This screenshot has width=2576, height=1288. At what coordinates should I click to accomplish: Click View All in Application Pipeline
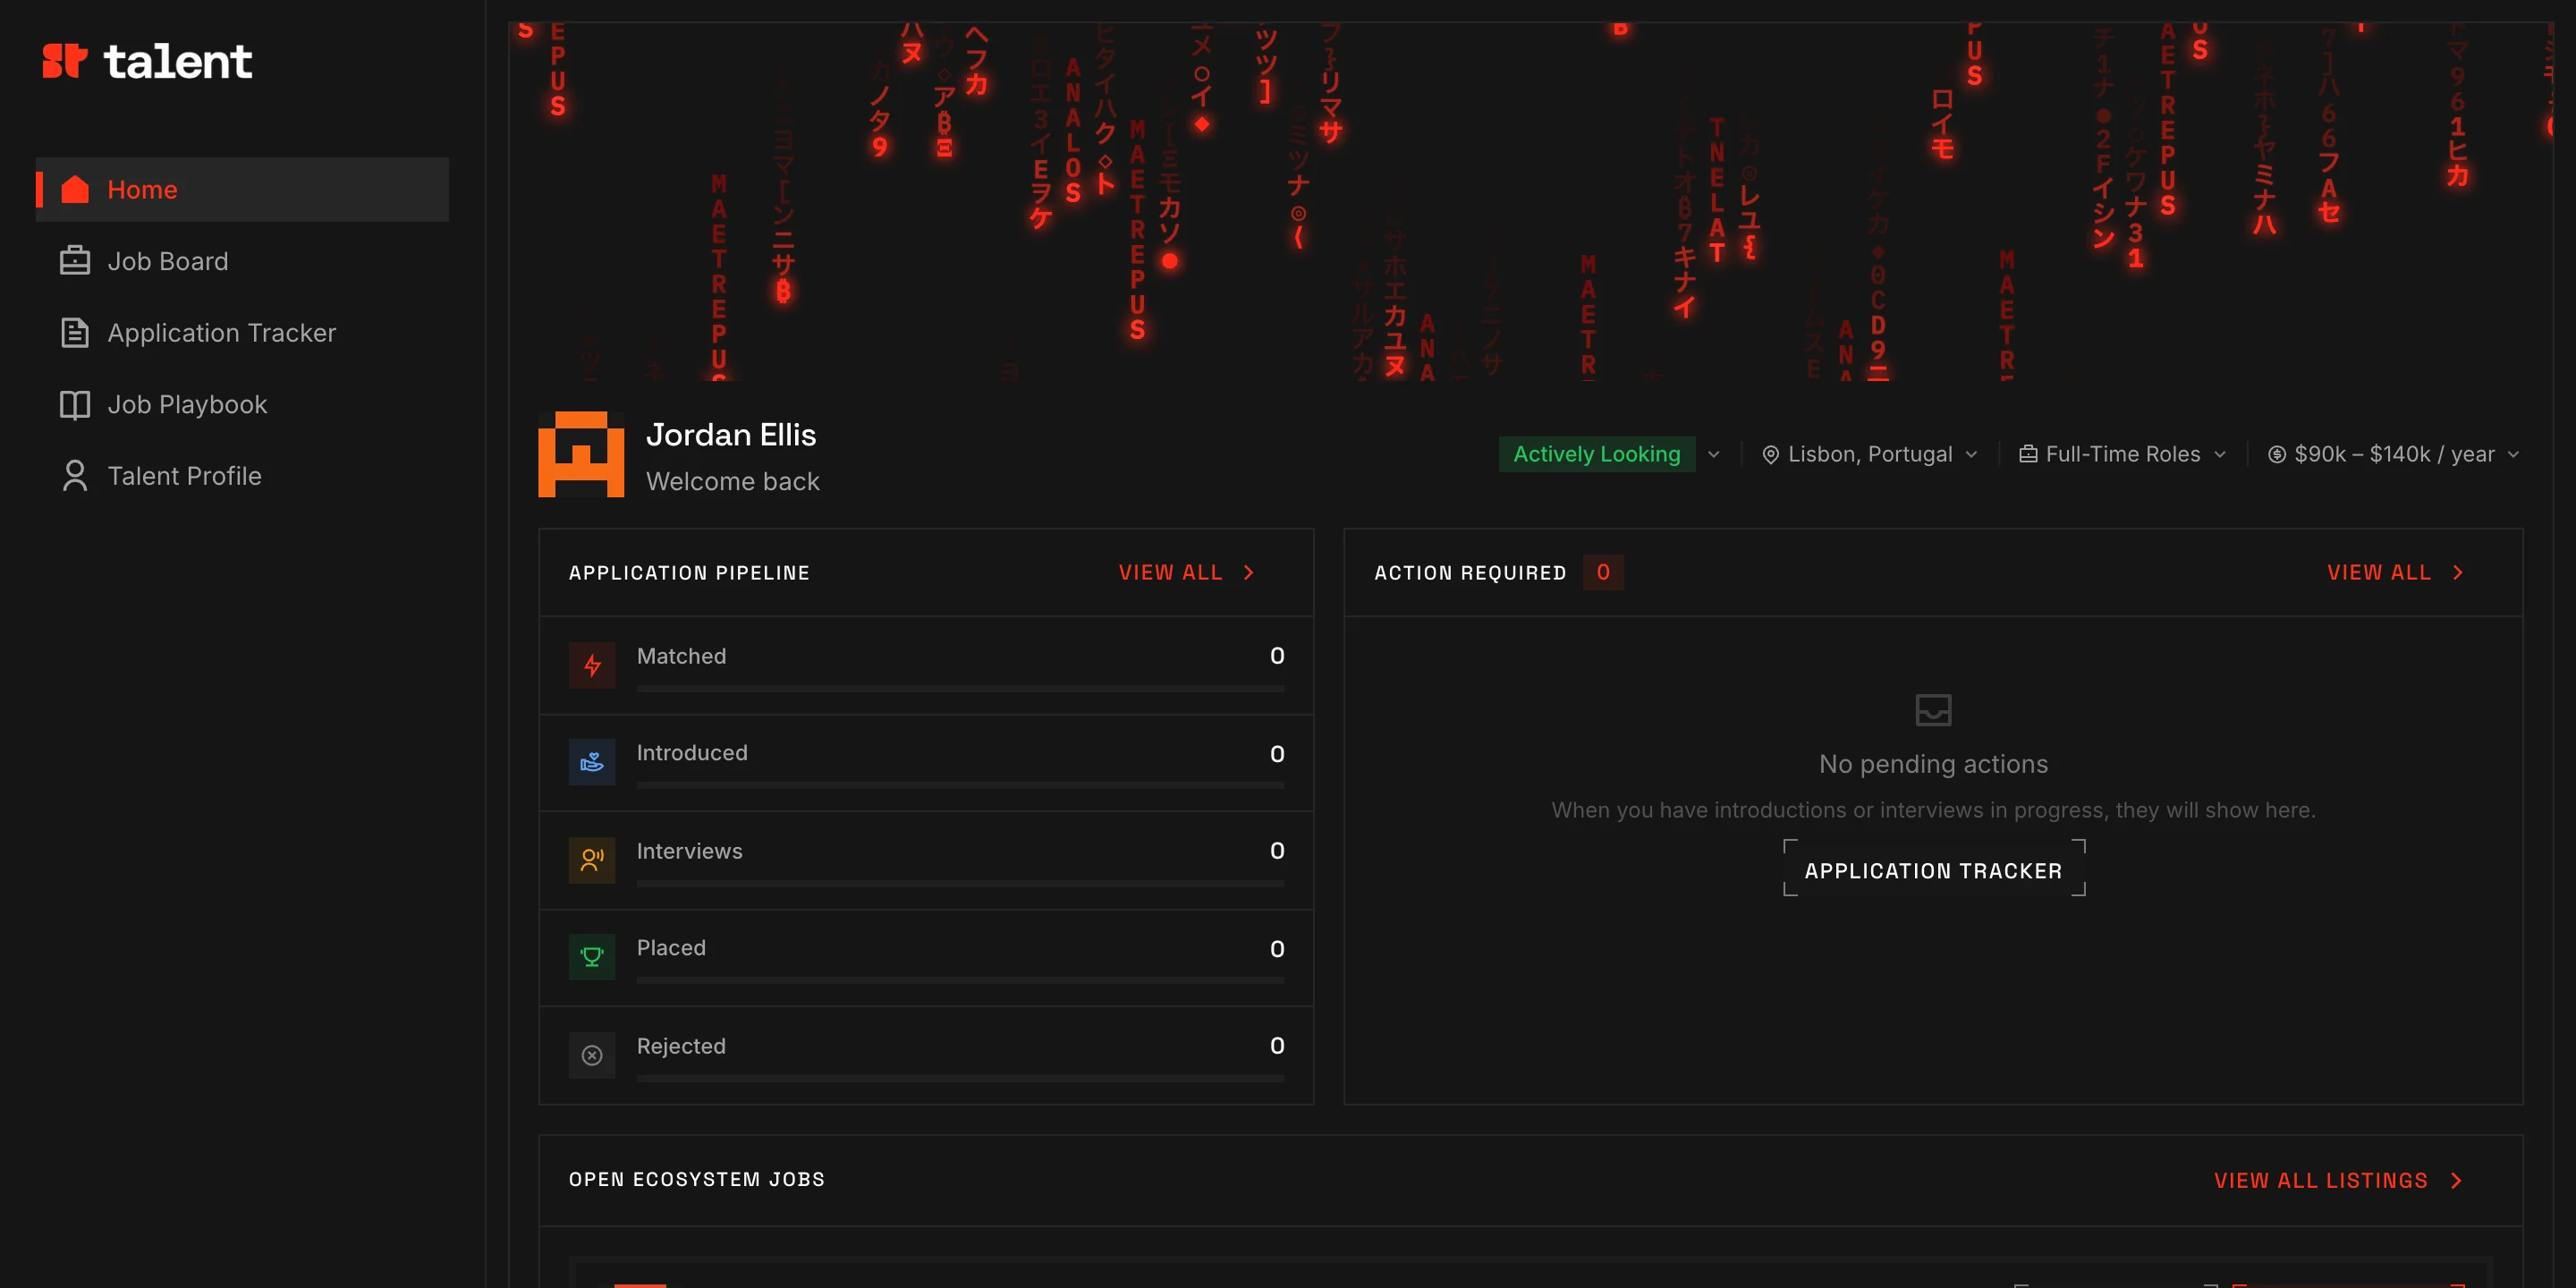click(1186, 572)
